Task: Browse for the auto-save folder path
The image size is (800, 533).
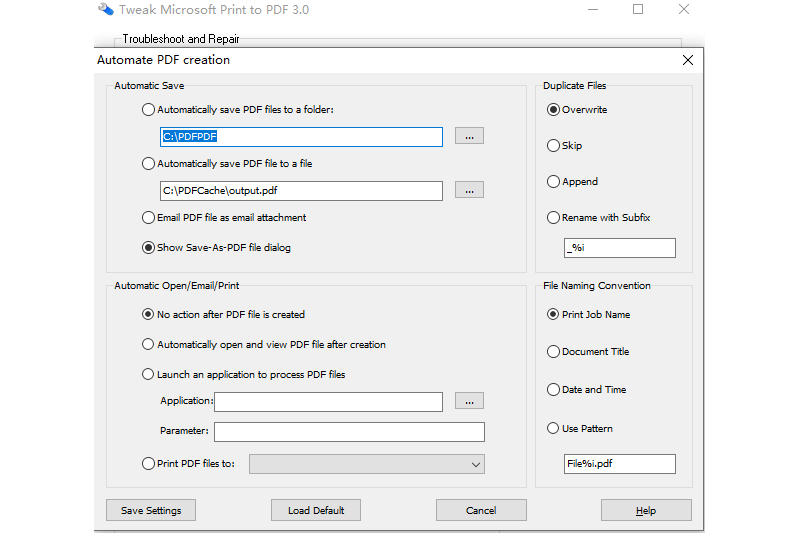Action: 469,136
